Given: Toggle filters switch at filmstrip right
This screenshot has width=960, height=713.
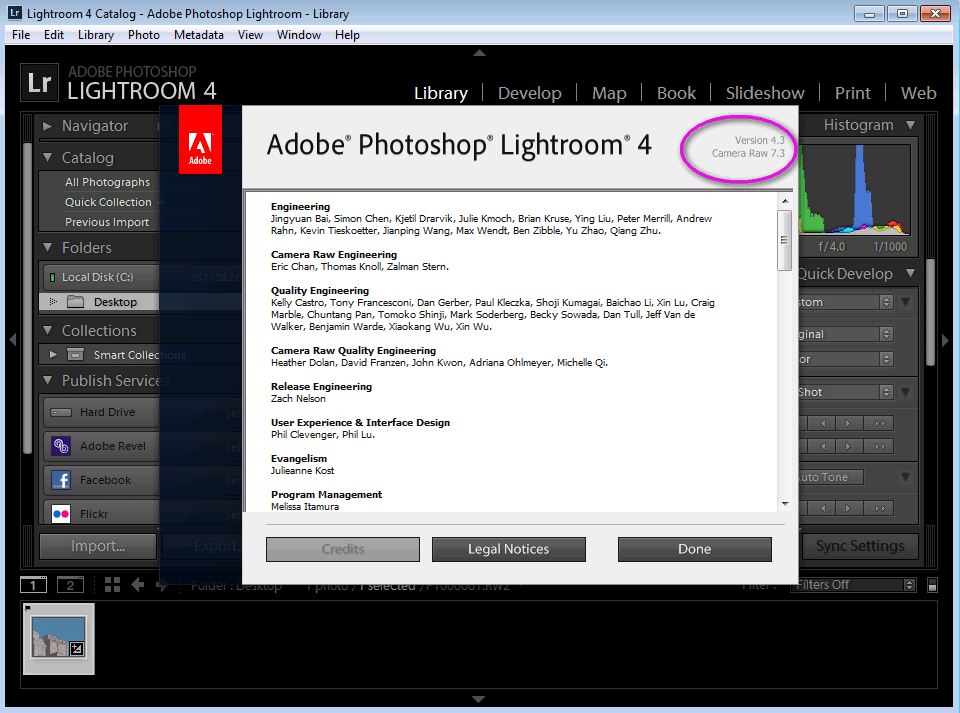Looking at the screenshot, I should (932, 586).
